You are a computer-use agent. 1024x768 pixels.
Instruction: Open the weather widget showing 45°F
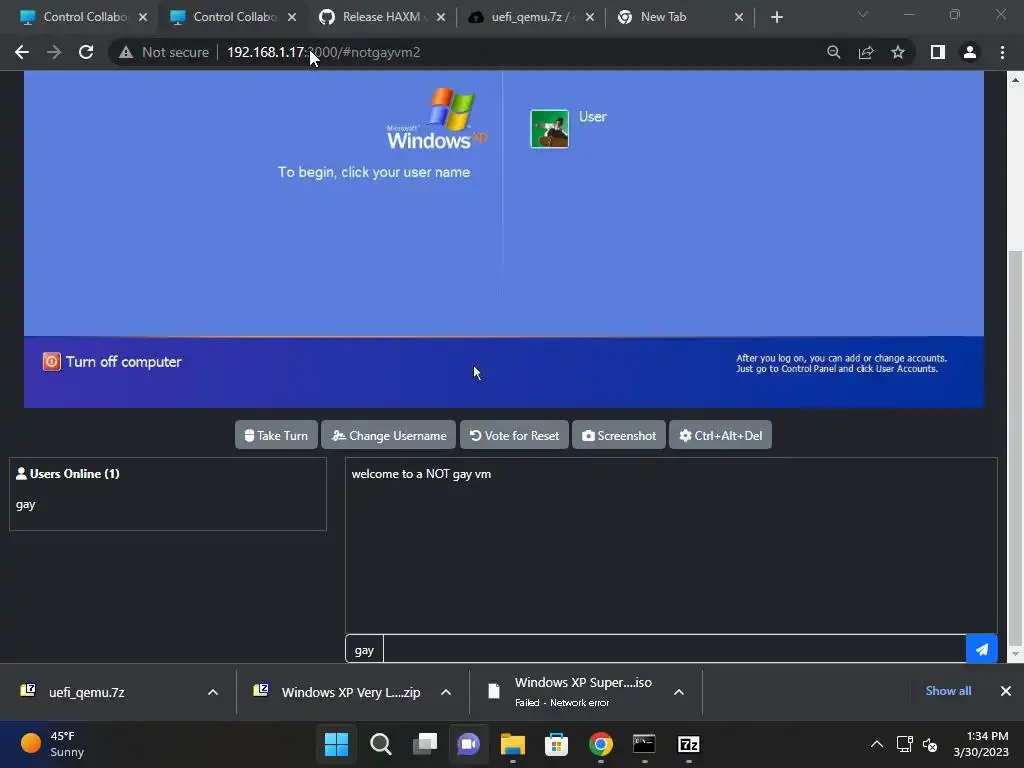pos(54,744)
